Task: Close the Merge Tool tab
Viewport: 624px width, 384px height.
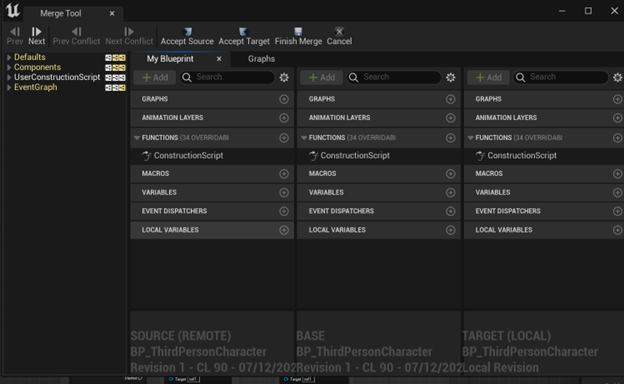Action: coord(112,14)
